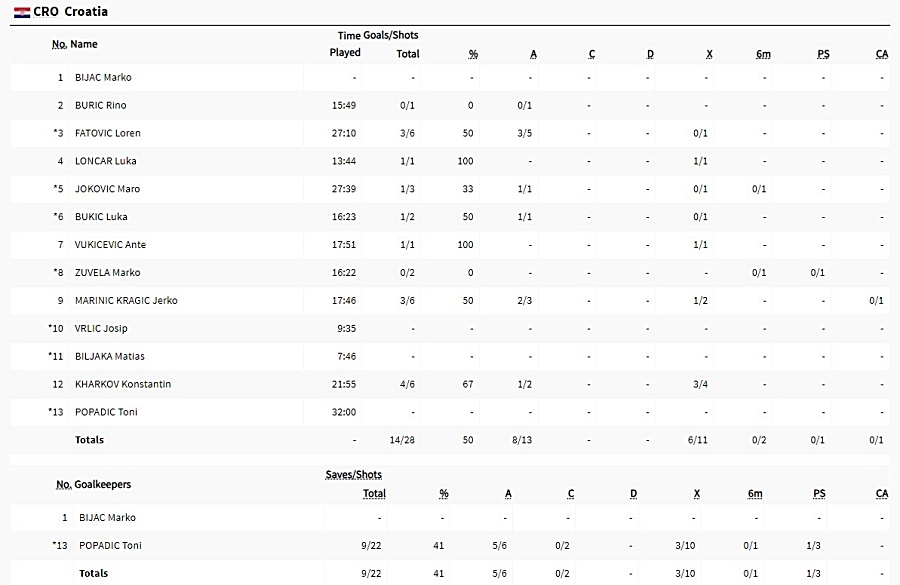Click the X column header in player table
The image size is (900, 585).
(x=709, y=54)
